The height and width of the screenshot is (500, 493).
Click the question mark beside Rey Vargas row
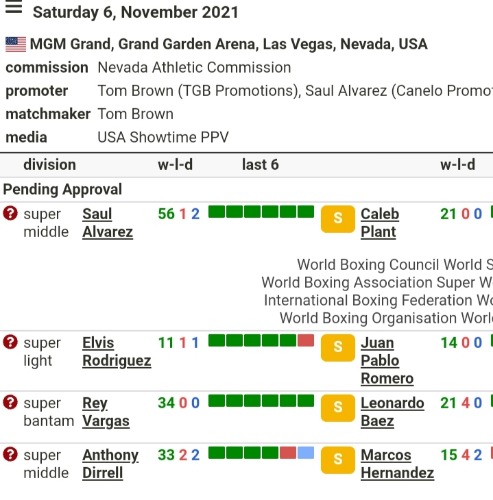[x=10, y=402]
